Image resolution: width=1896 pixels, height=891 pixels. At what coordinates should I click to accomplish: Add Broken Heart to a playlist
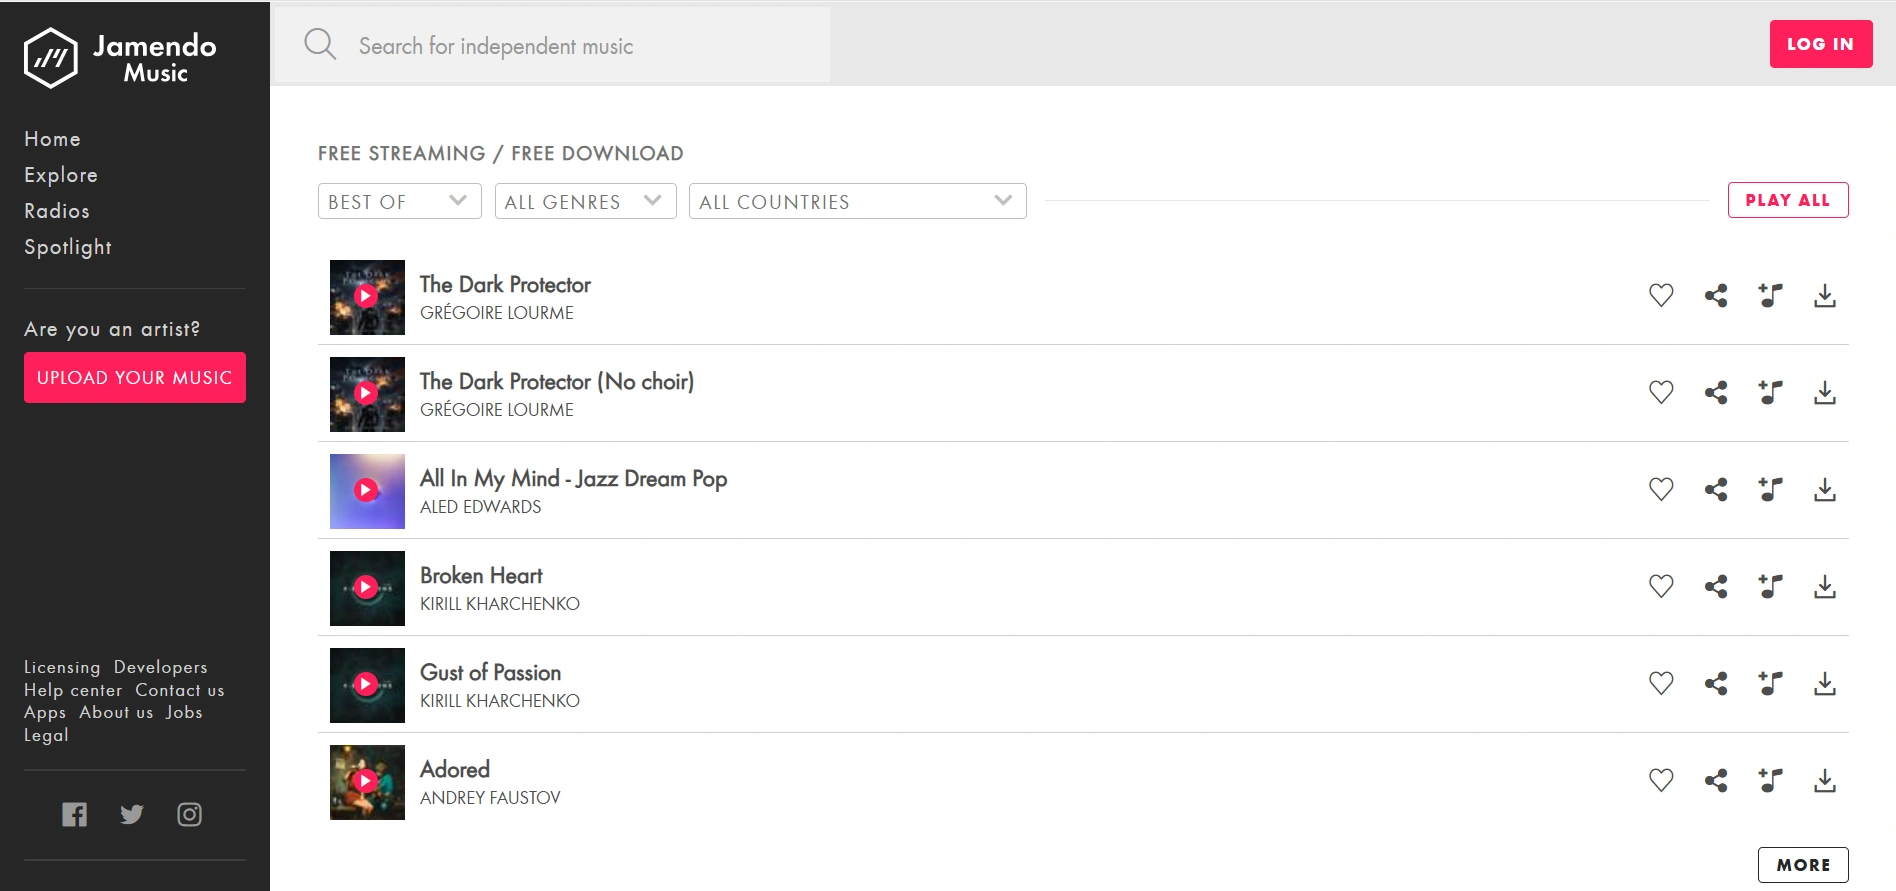pos(1770,587)
